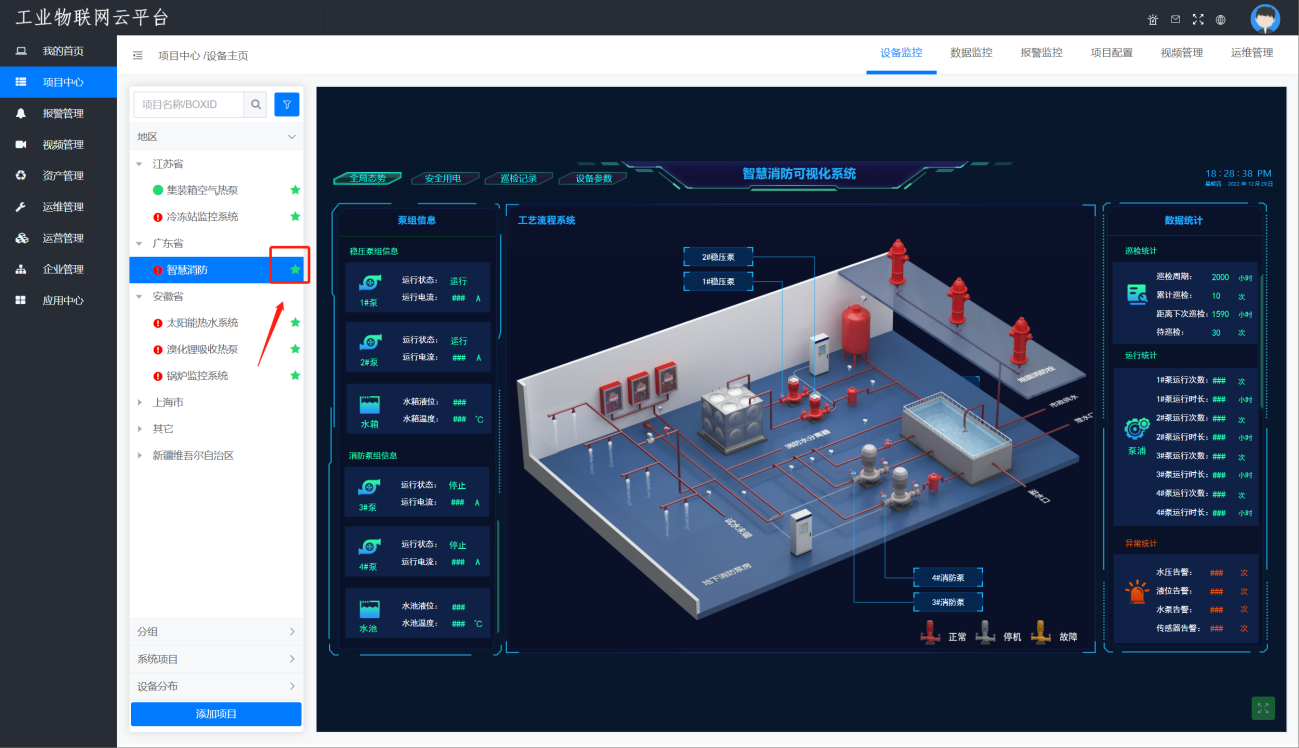Image resolution: width=1299 pixels, height=748 pixels.
Task: Open the mail message icon
Action: 1175,19
